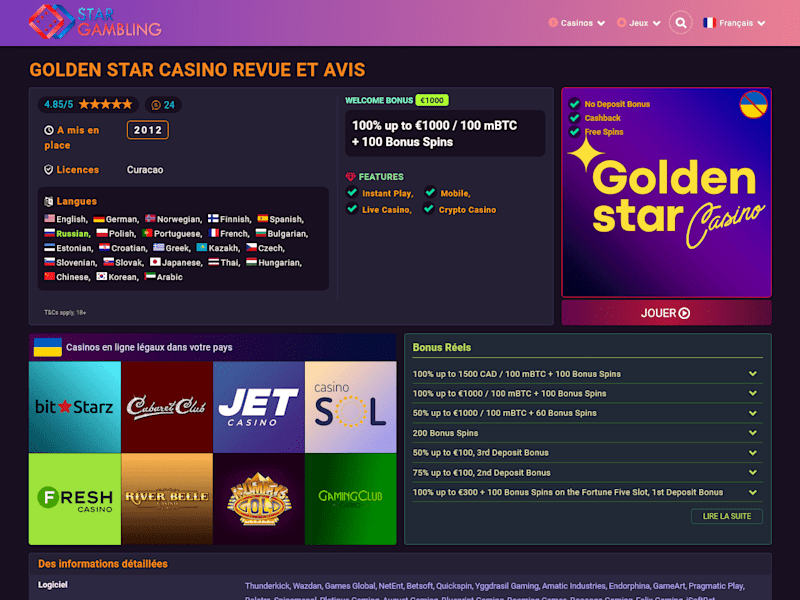The width and height of the screenshot is (800, 600).
Task: Click the French flag icon in header
Action: [709, 23]
